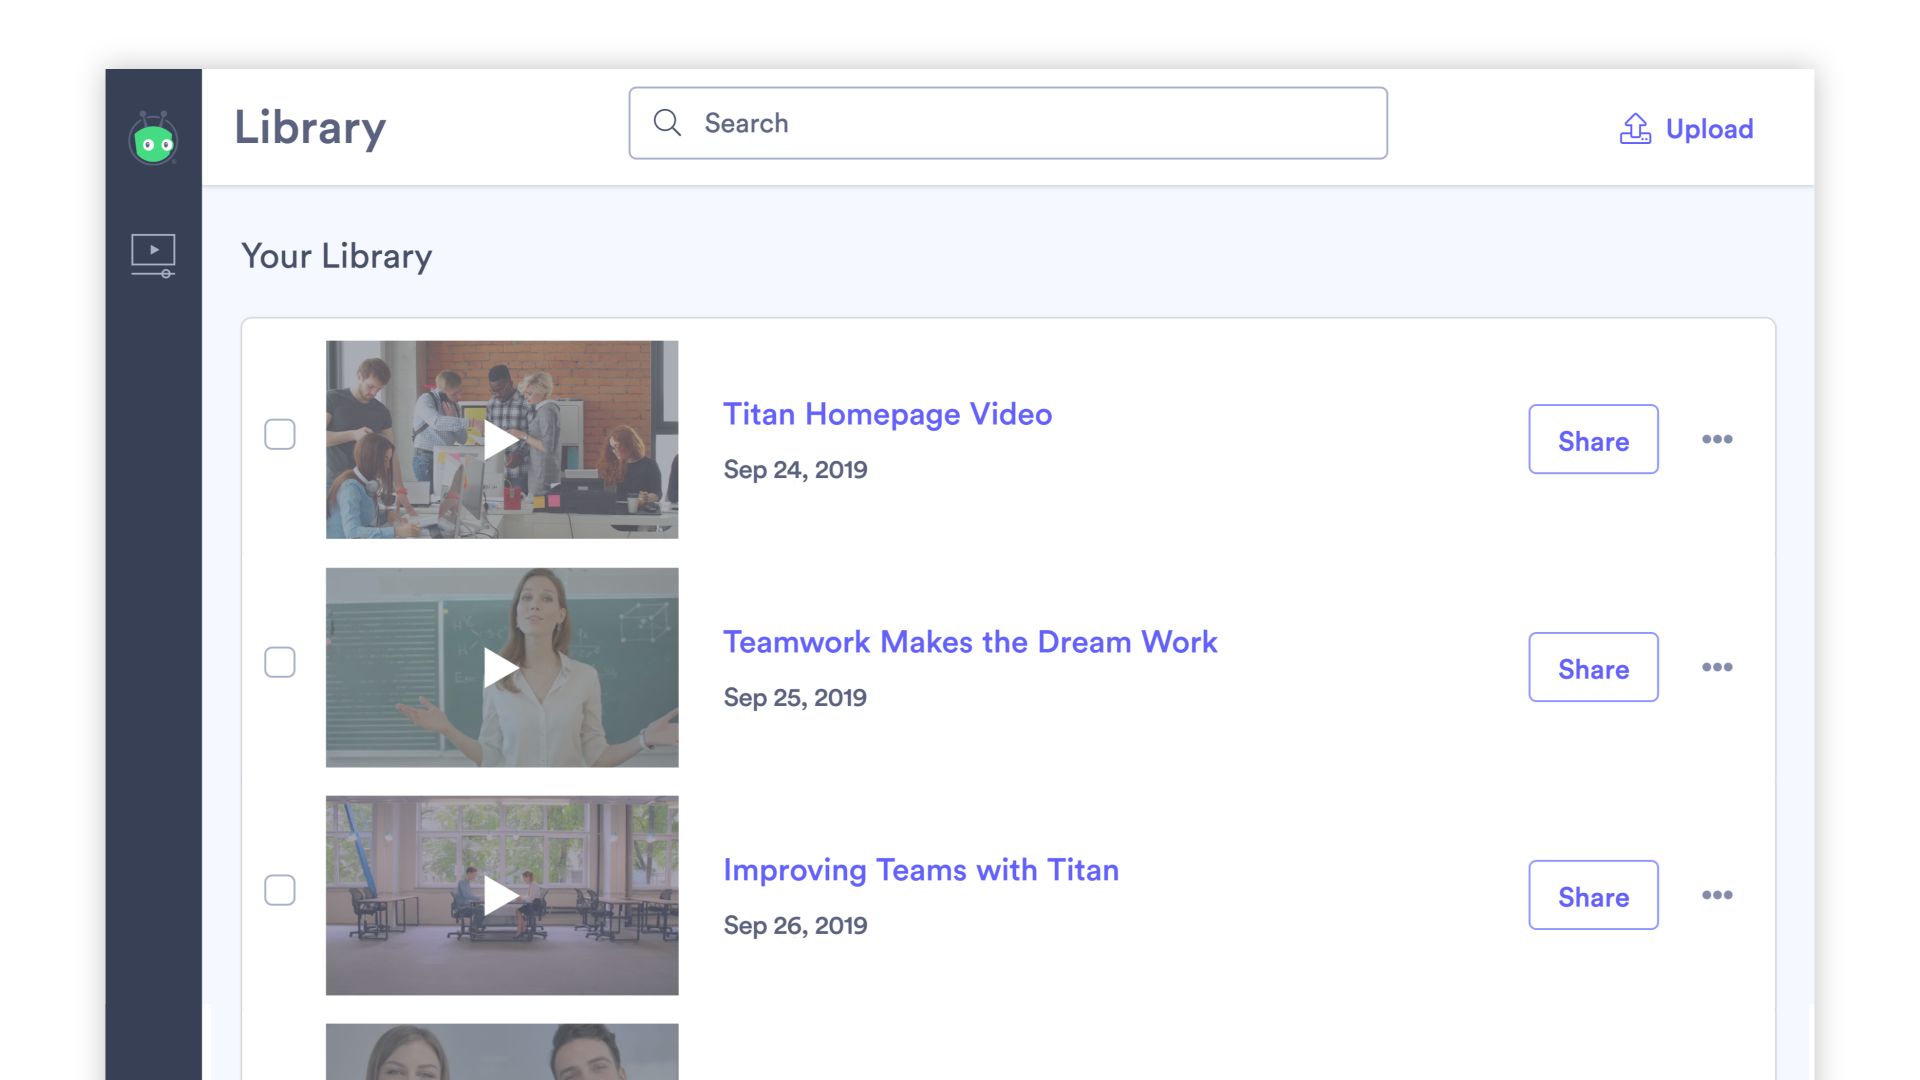
Task: Click the Sep 26, 2019 date text
Action: click(795, 926)
